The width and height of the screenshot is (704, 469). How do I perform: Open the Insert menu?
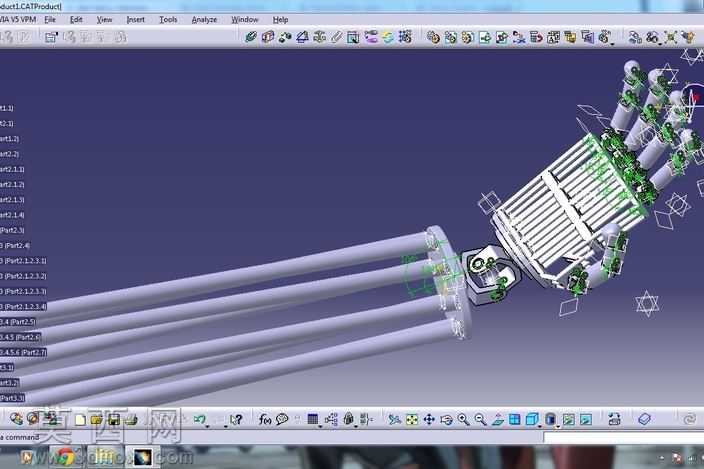(136, 20)
